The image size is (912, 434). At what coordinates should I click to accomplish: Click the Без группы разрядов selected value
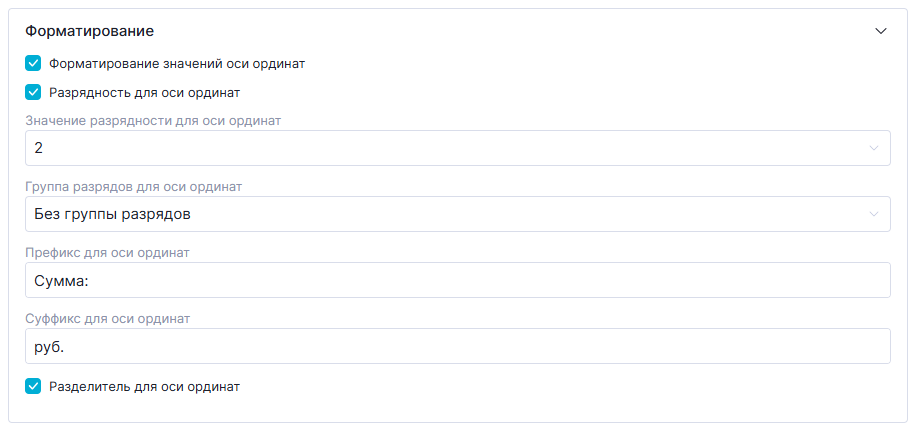point(112,214)
